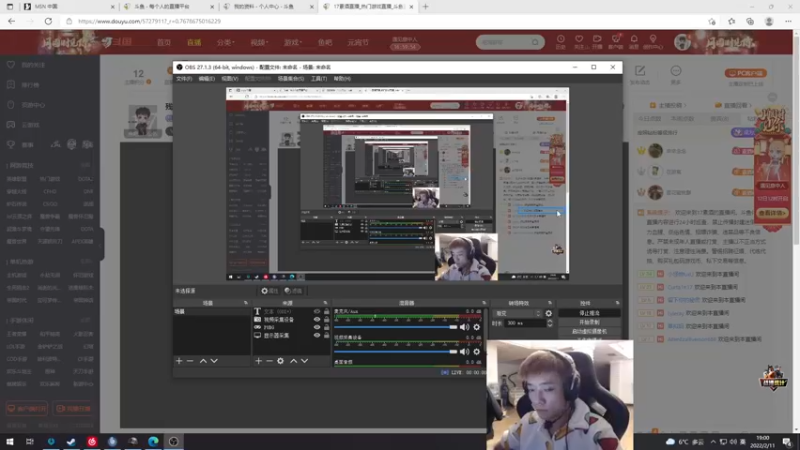Remove selected scene with minus icon
Image resolution: width=800 pixels, height=450 pixels.
(x=190, y=361)
